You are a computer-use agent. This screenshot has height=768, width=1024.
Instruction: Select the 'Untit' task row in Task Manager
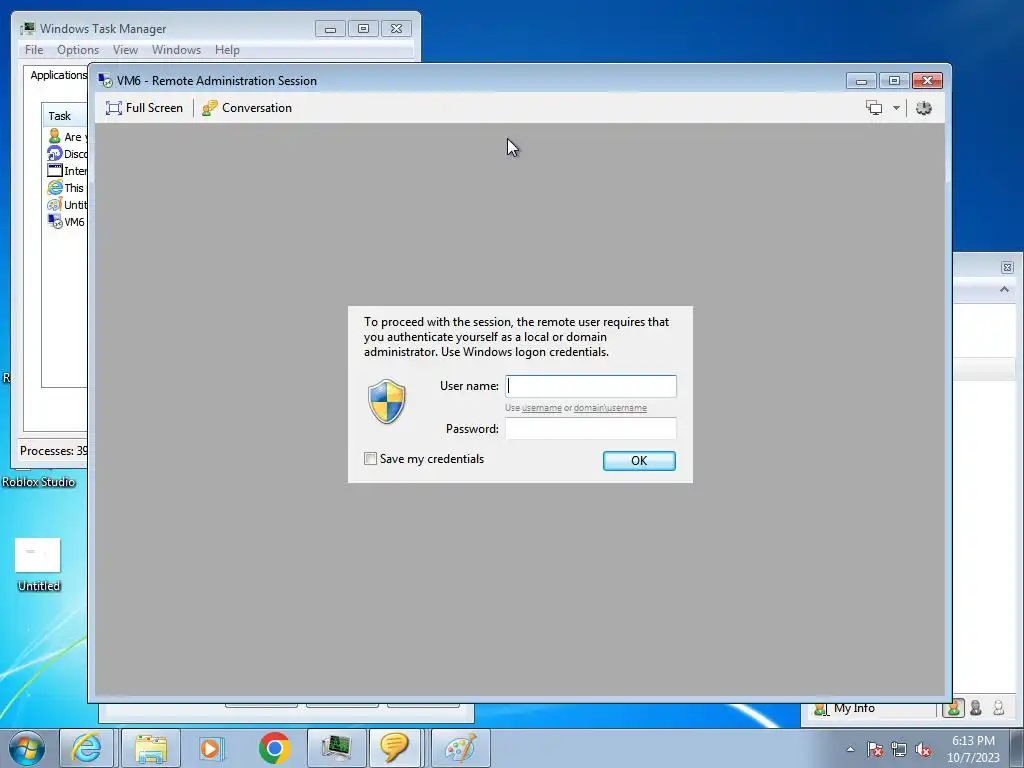click(67, 204)
